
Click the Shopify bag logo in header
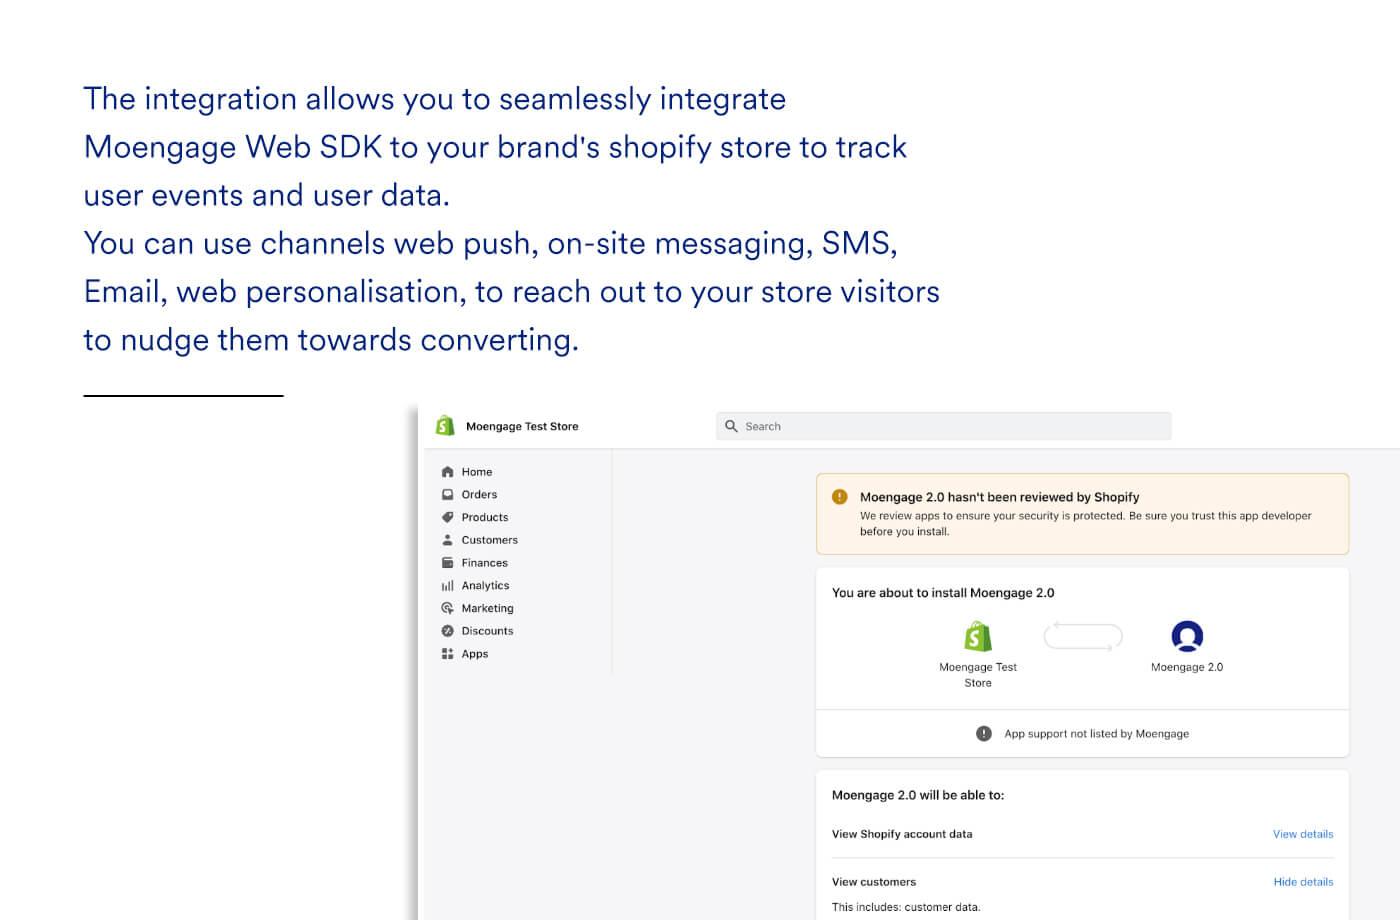point(445,426)
